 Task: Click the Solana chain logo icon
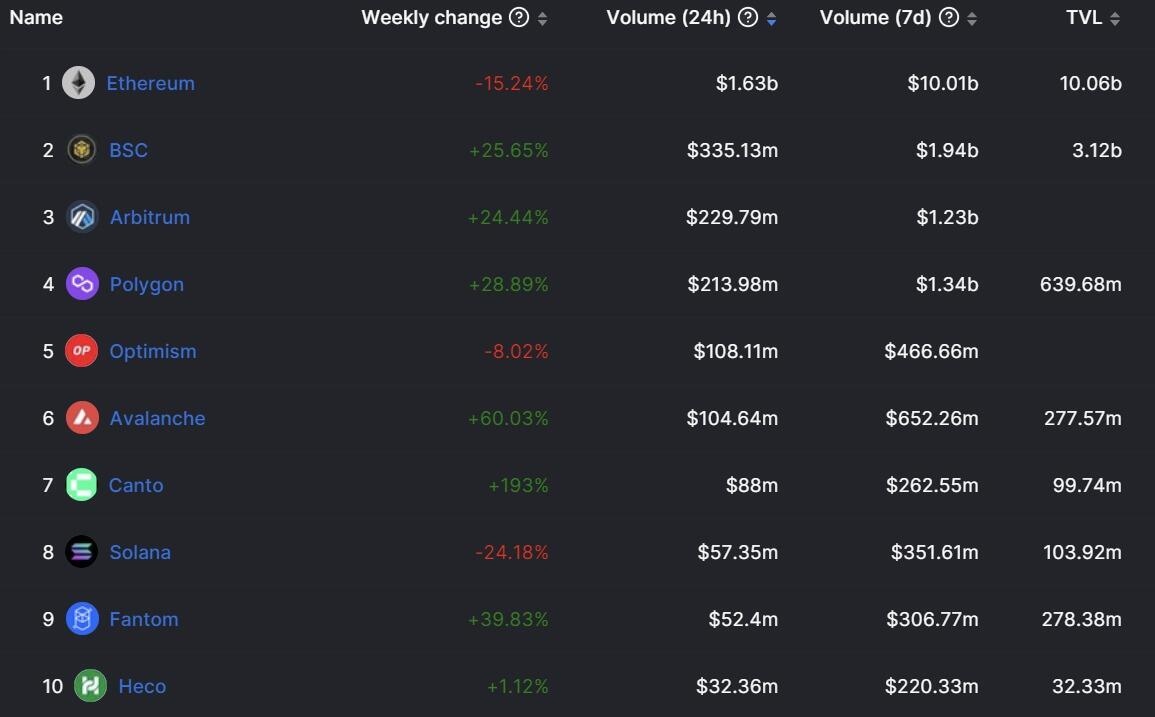[x=81, y=552]
